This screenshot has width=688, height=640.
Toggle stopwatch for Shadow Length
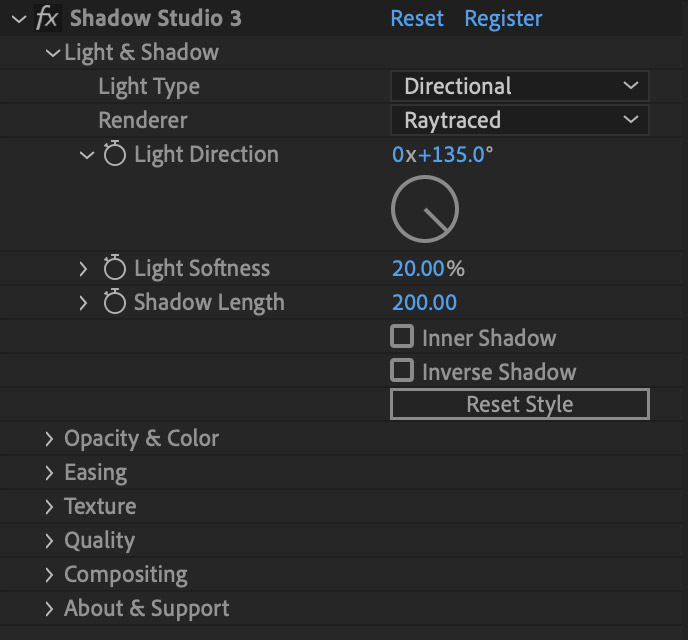tap(115, 303)
